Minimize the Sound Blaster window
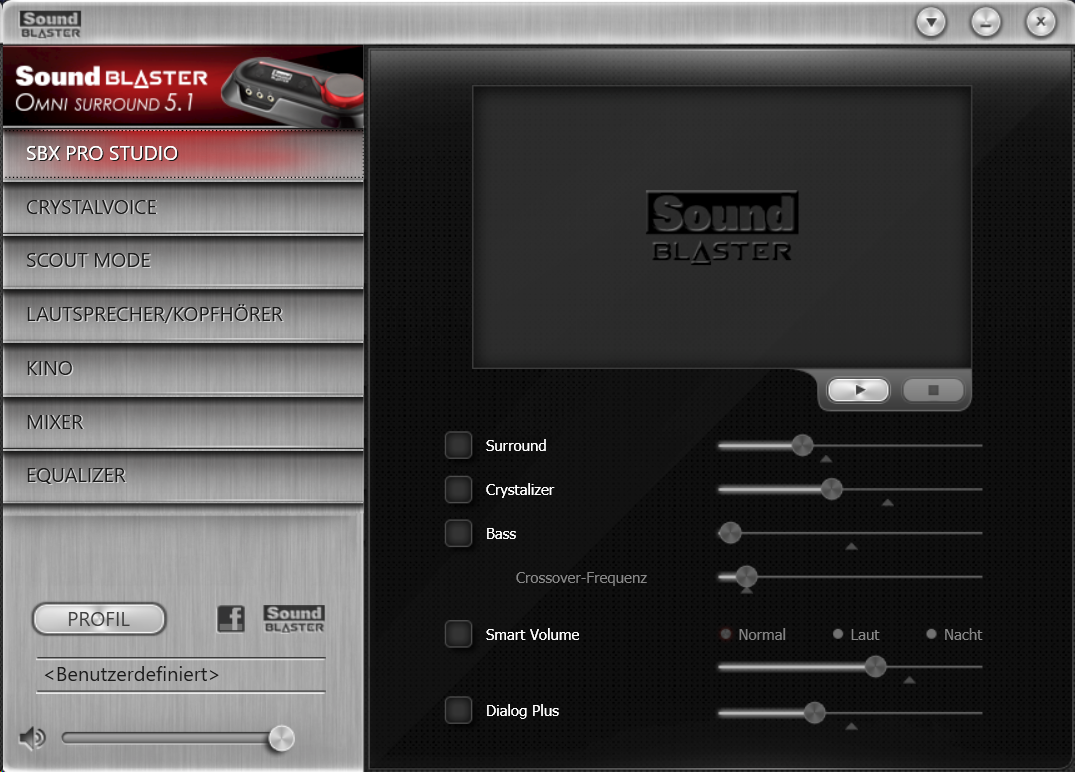1075x772 pixels. click(x=985, y=23)
